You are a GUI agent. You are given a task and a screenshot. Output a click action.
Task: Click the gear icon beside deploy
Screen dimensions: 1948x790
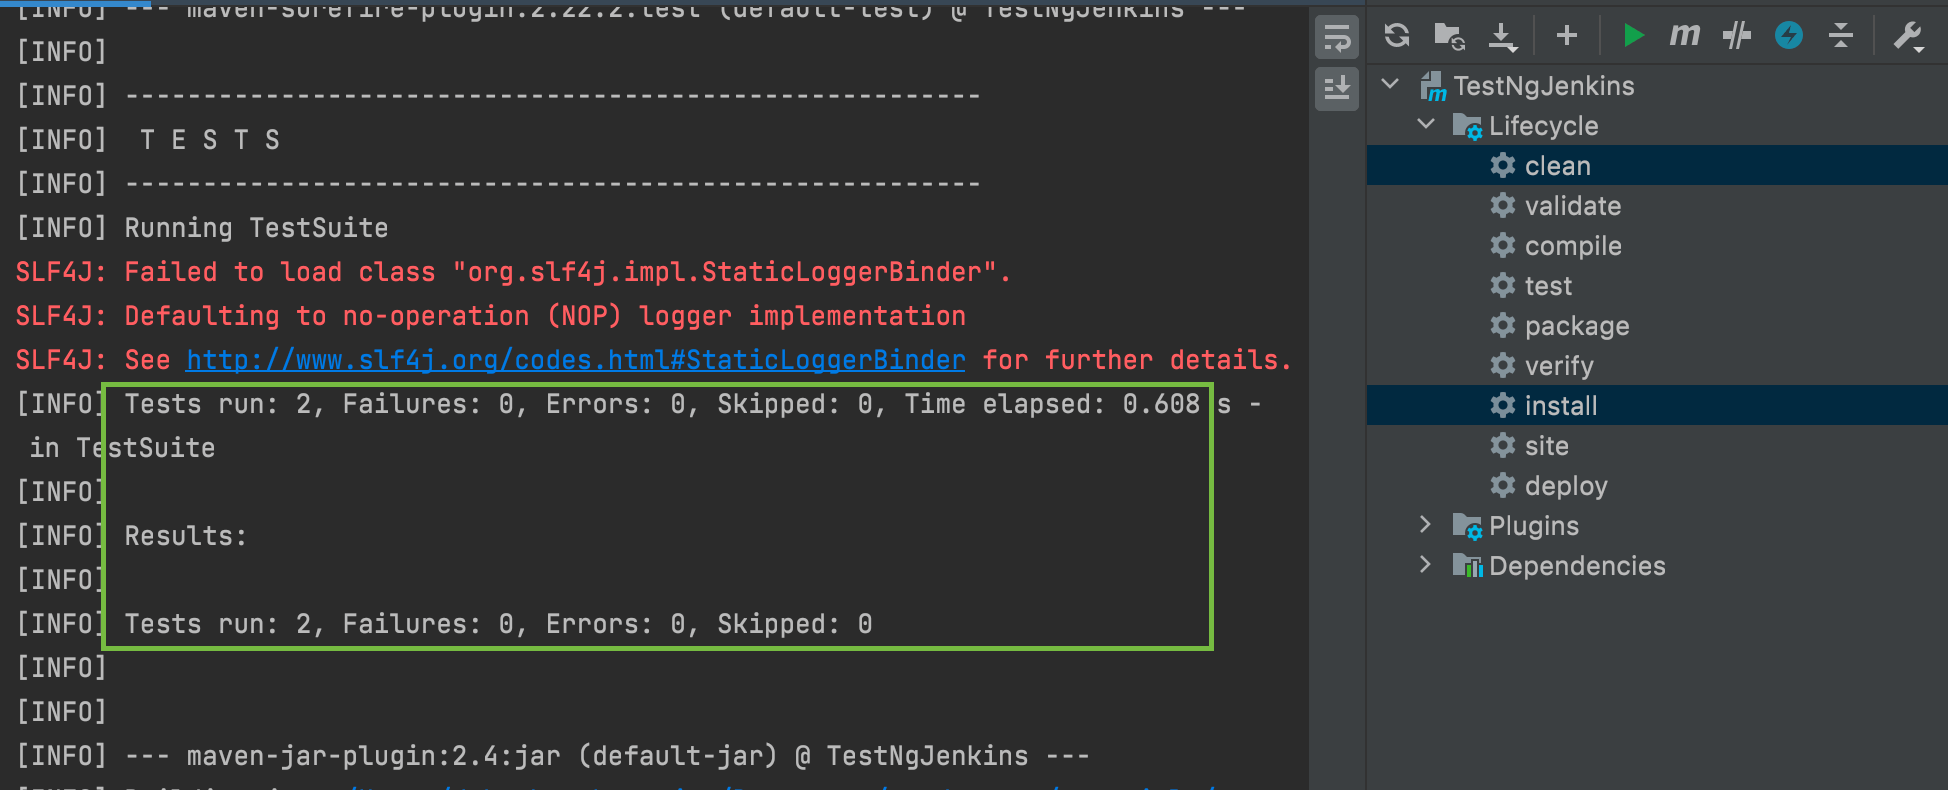pyautogui.click(x=1502, y=485)
